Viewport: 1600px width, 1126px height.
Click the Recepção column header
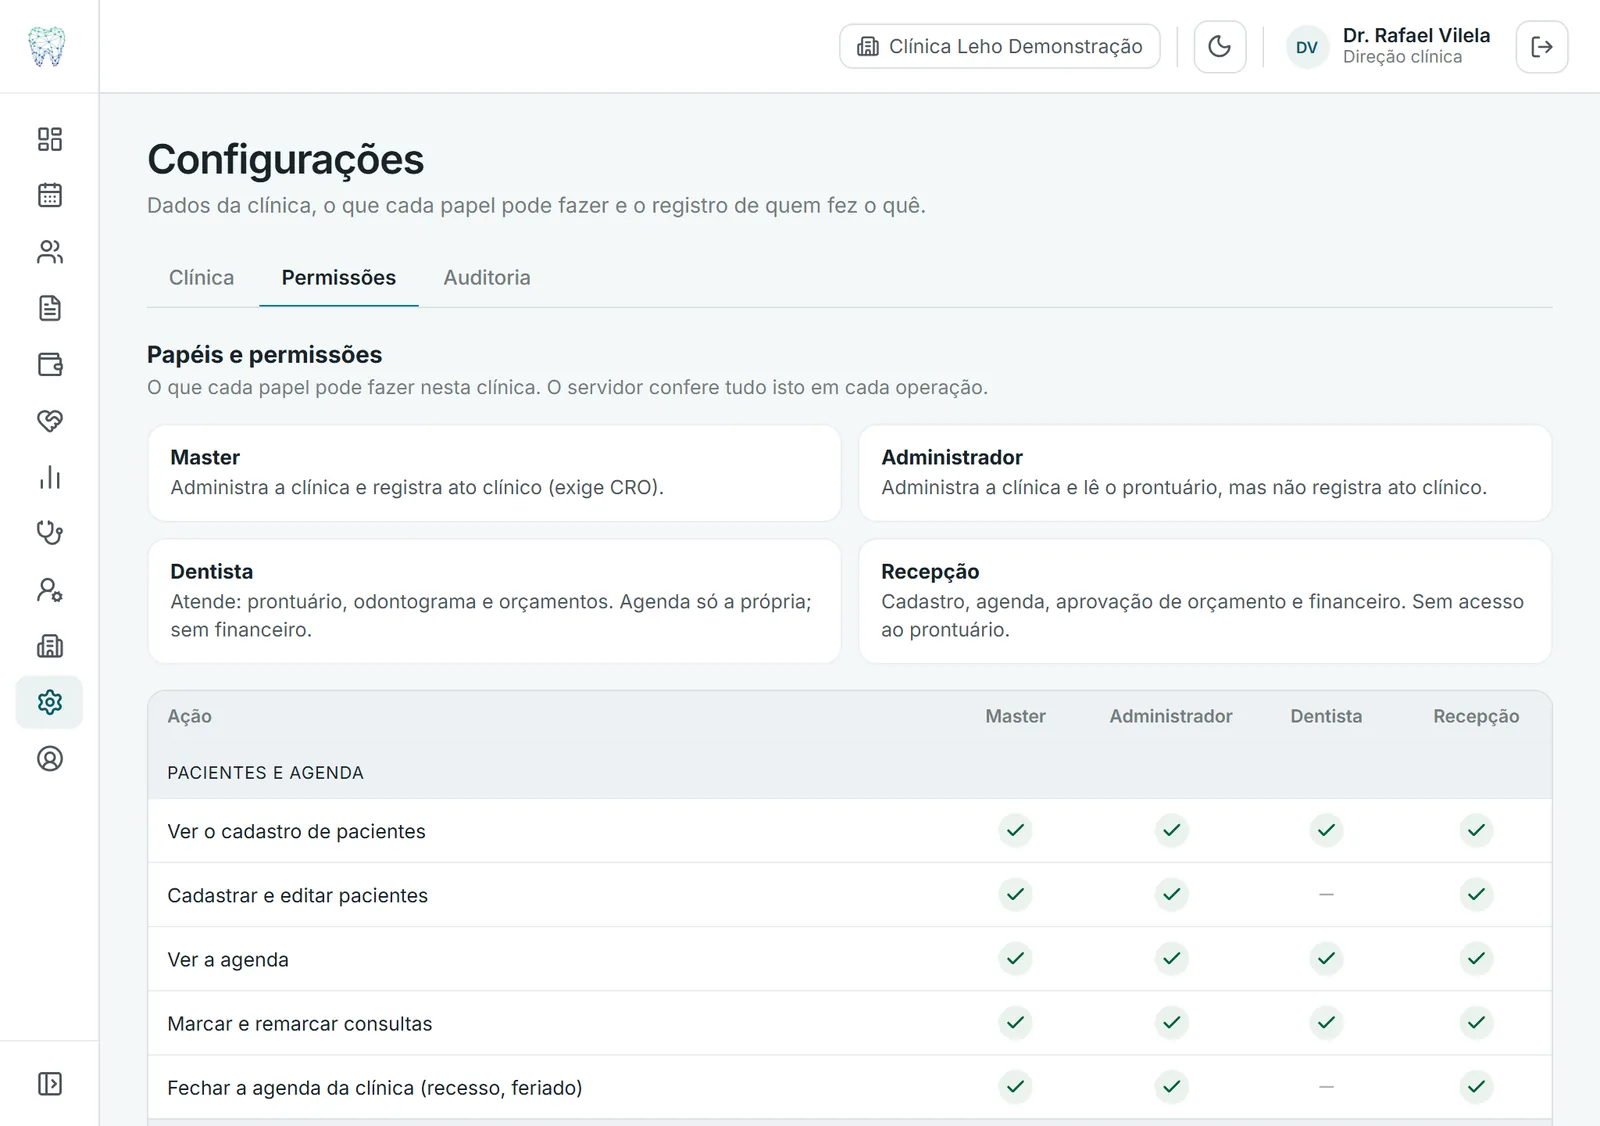(x=1476, y=716)
